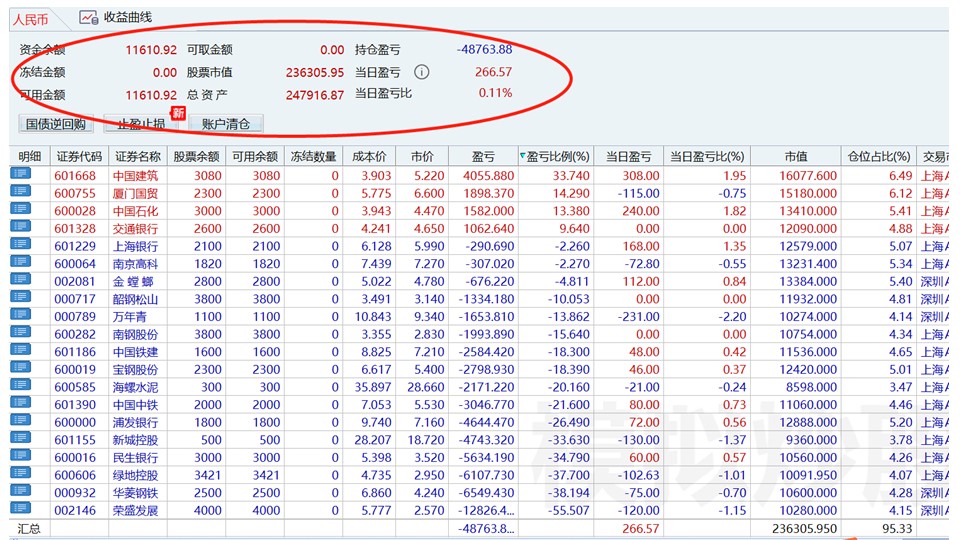Click the 国债逆回购 button

[56, 124]
